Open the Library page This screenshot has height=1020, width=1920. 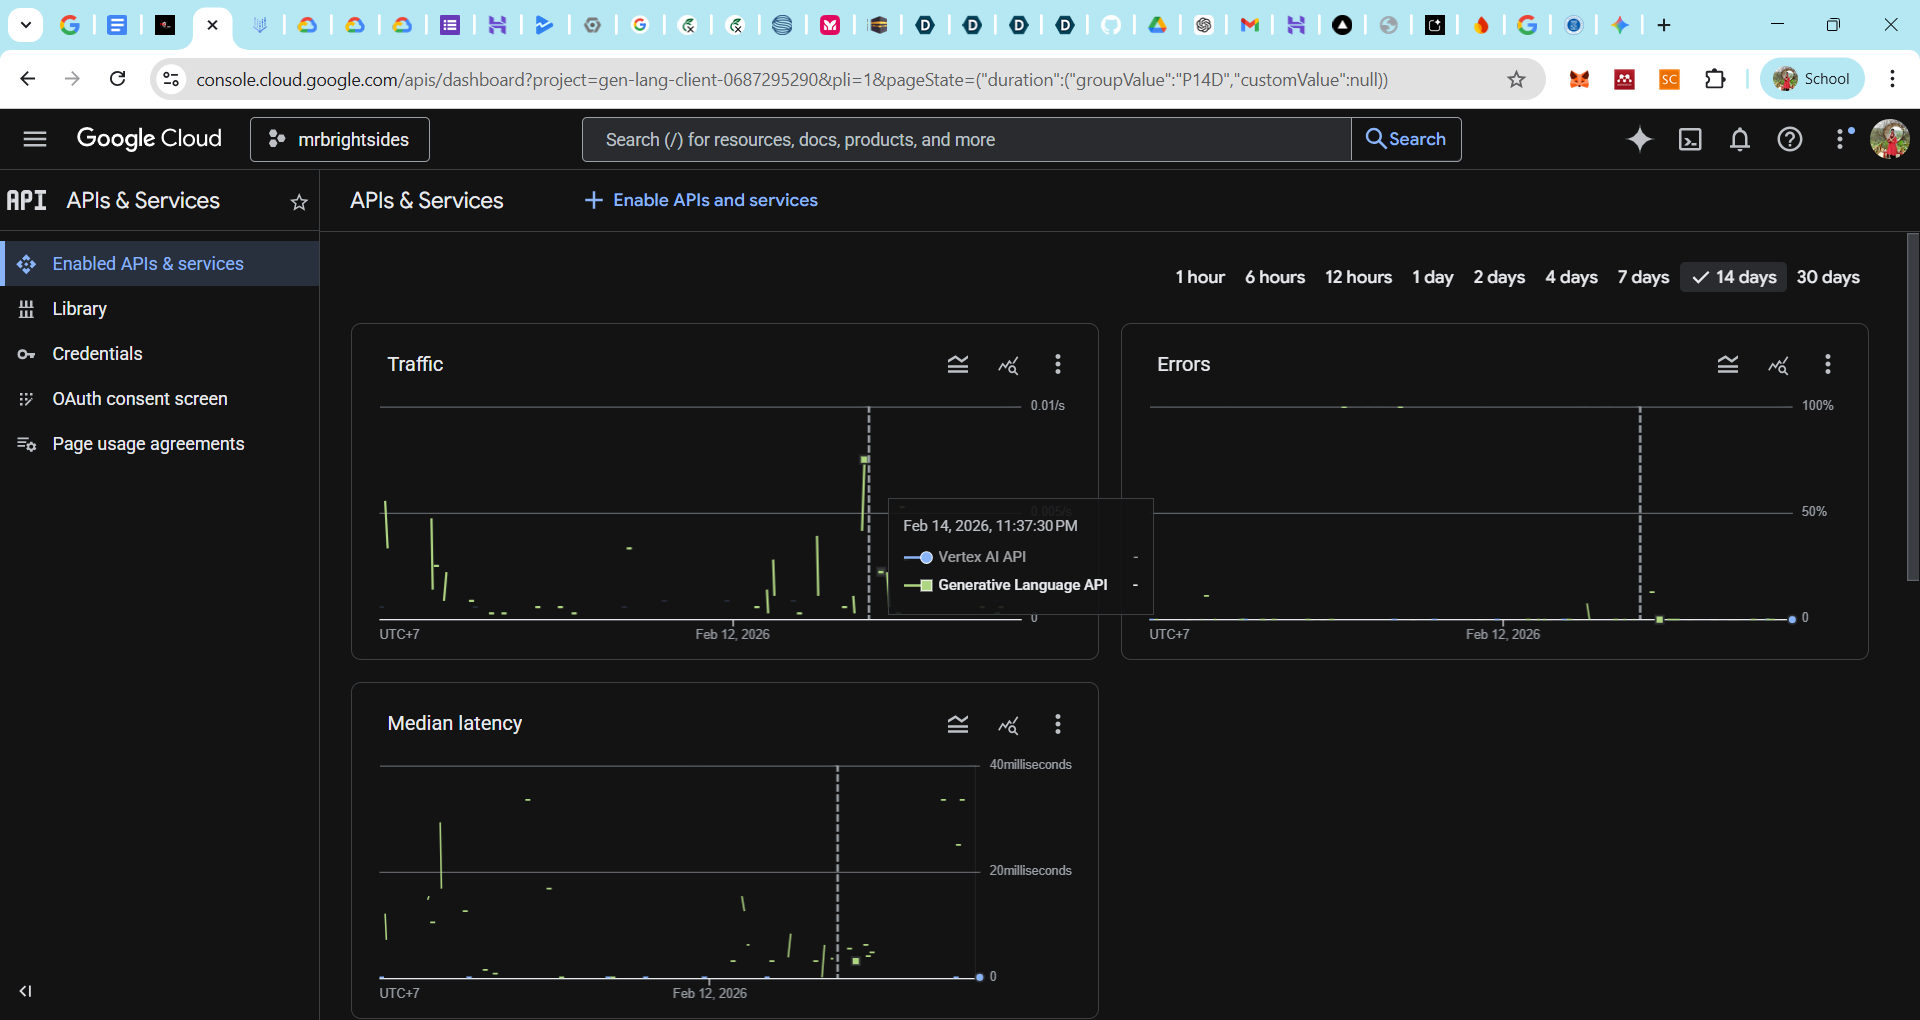160,309
